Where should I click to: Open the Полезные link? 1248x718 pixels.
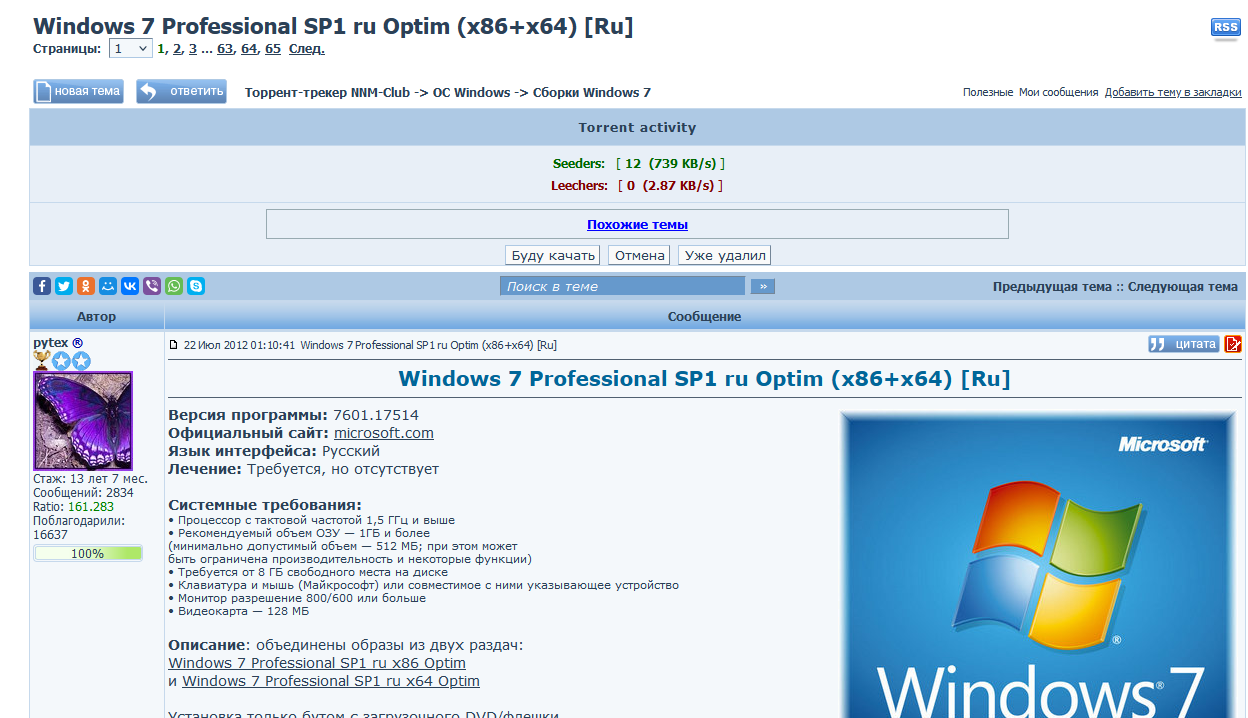click(x=988, y=92)
